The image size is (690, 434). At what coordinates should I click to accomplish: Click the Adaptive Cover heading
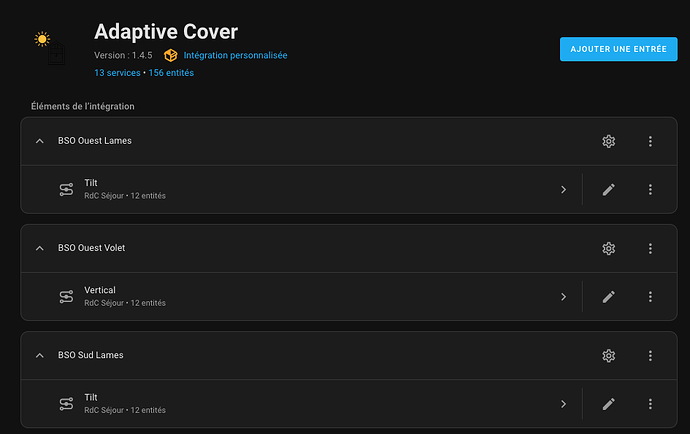[166, 32]
